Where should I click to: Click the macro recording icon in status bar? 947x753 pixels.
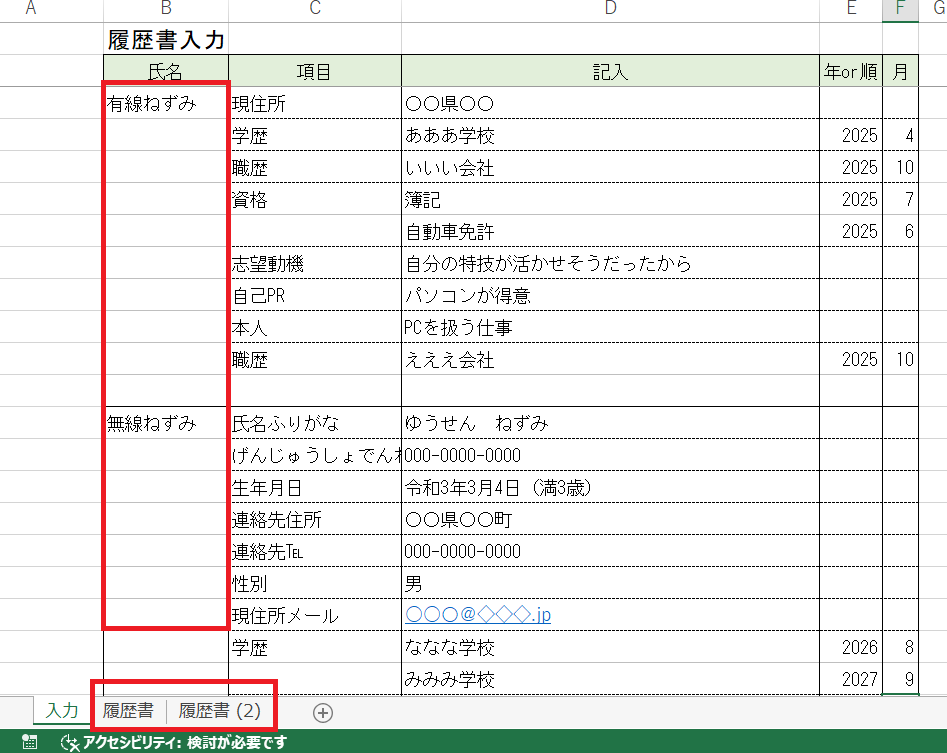(30, 742)
